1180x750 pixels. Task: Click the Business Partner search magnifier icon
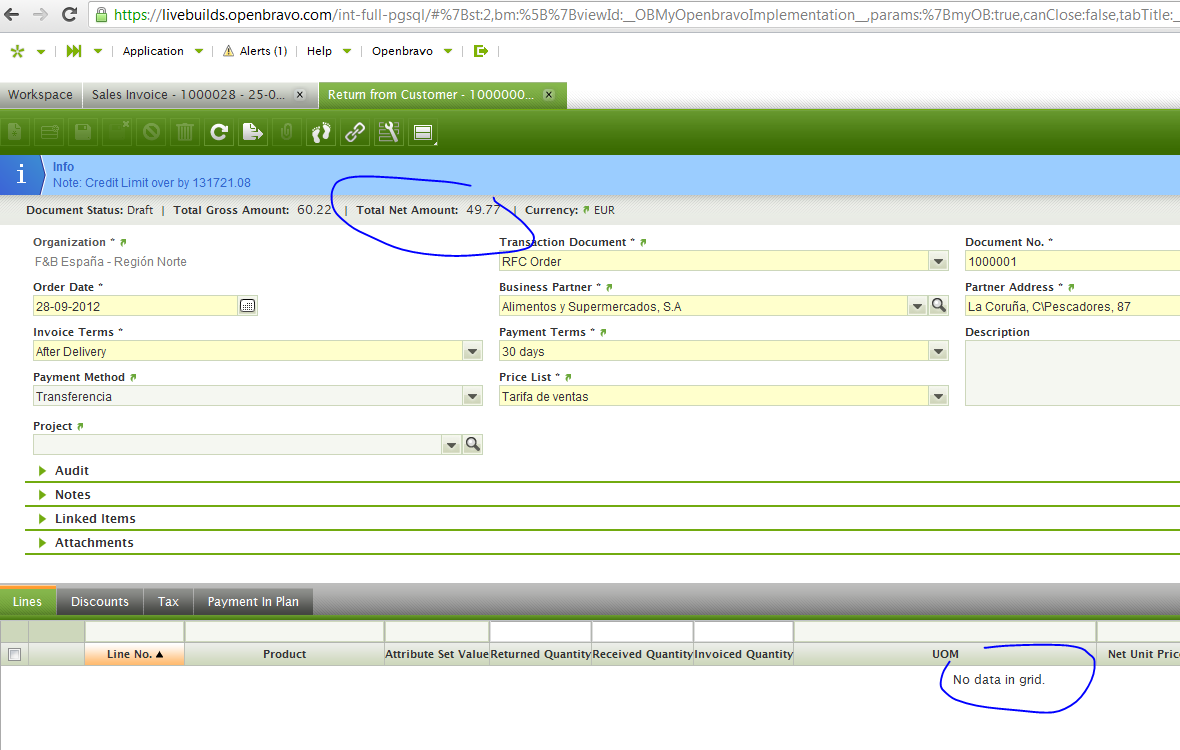click(938, 305)
